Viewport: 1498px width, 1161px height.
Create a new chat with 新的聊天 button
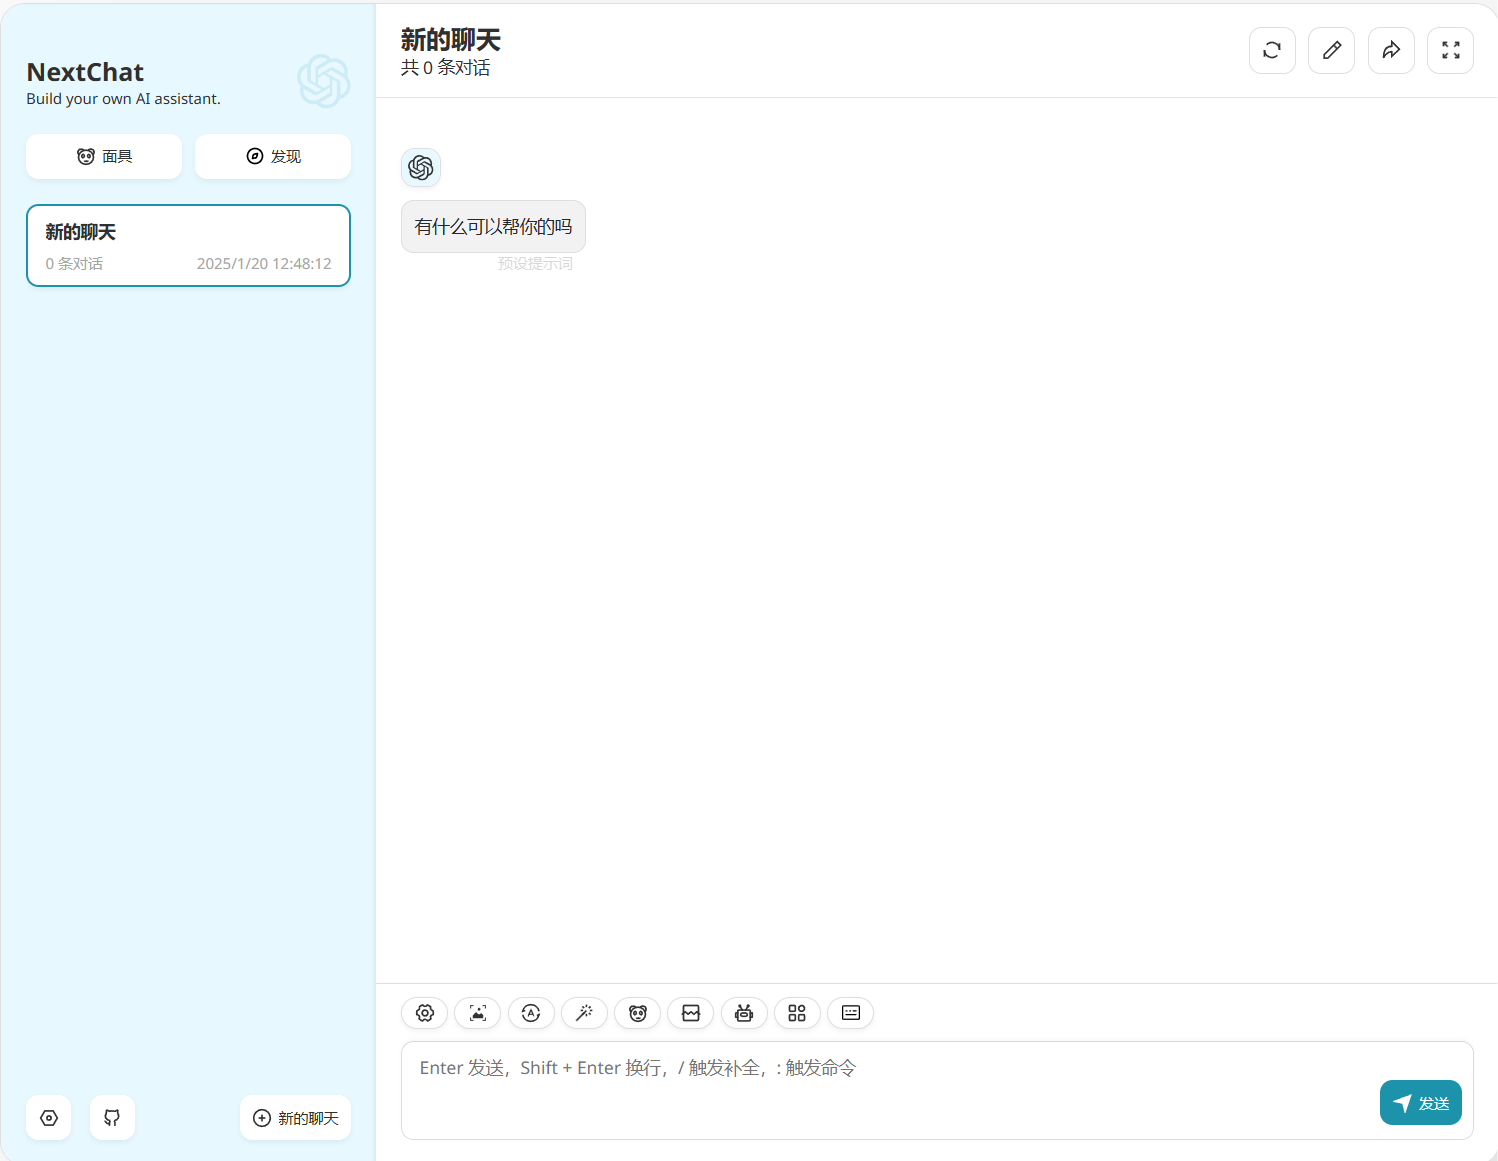tap(295, 1117)
